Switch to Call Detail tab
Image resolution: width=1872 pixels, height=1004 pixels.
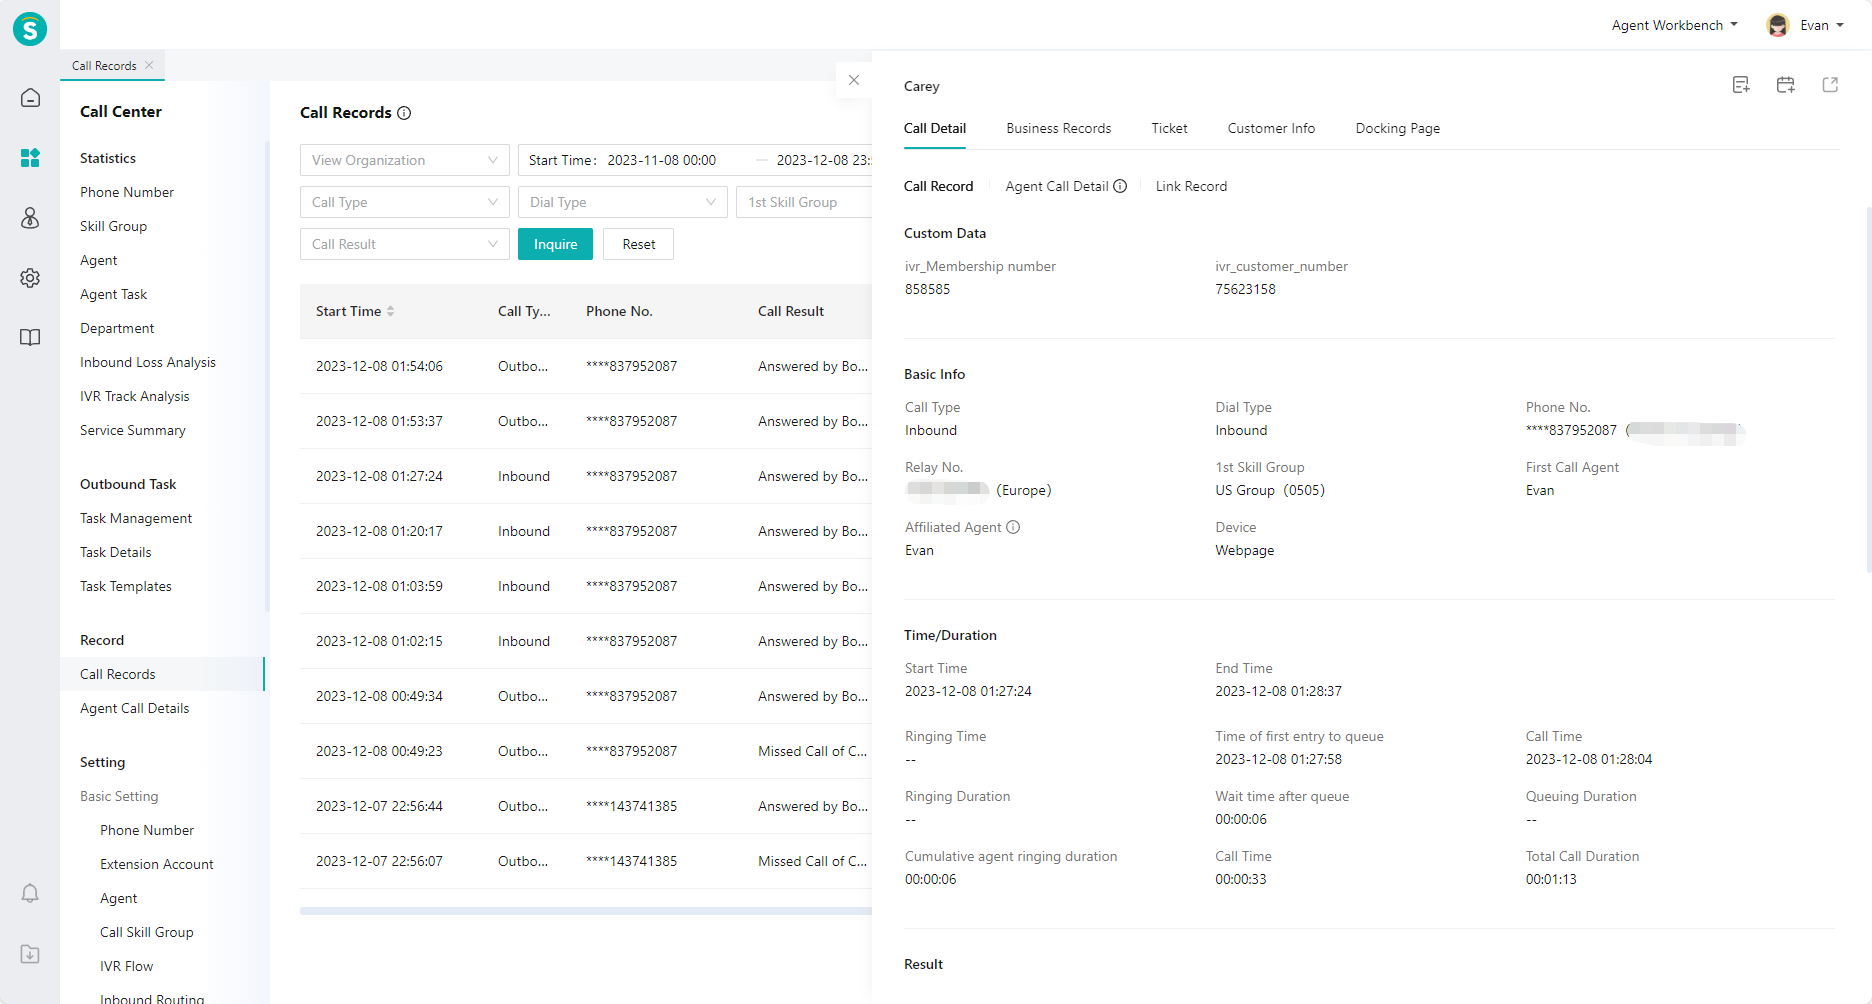[x=935, y=128]
